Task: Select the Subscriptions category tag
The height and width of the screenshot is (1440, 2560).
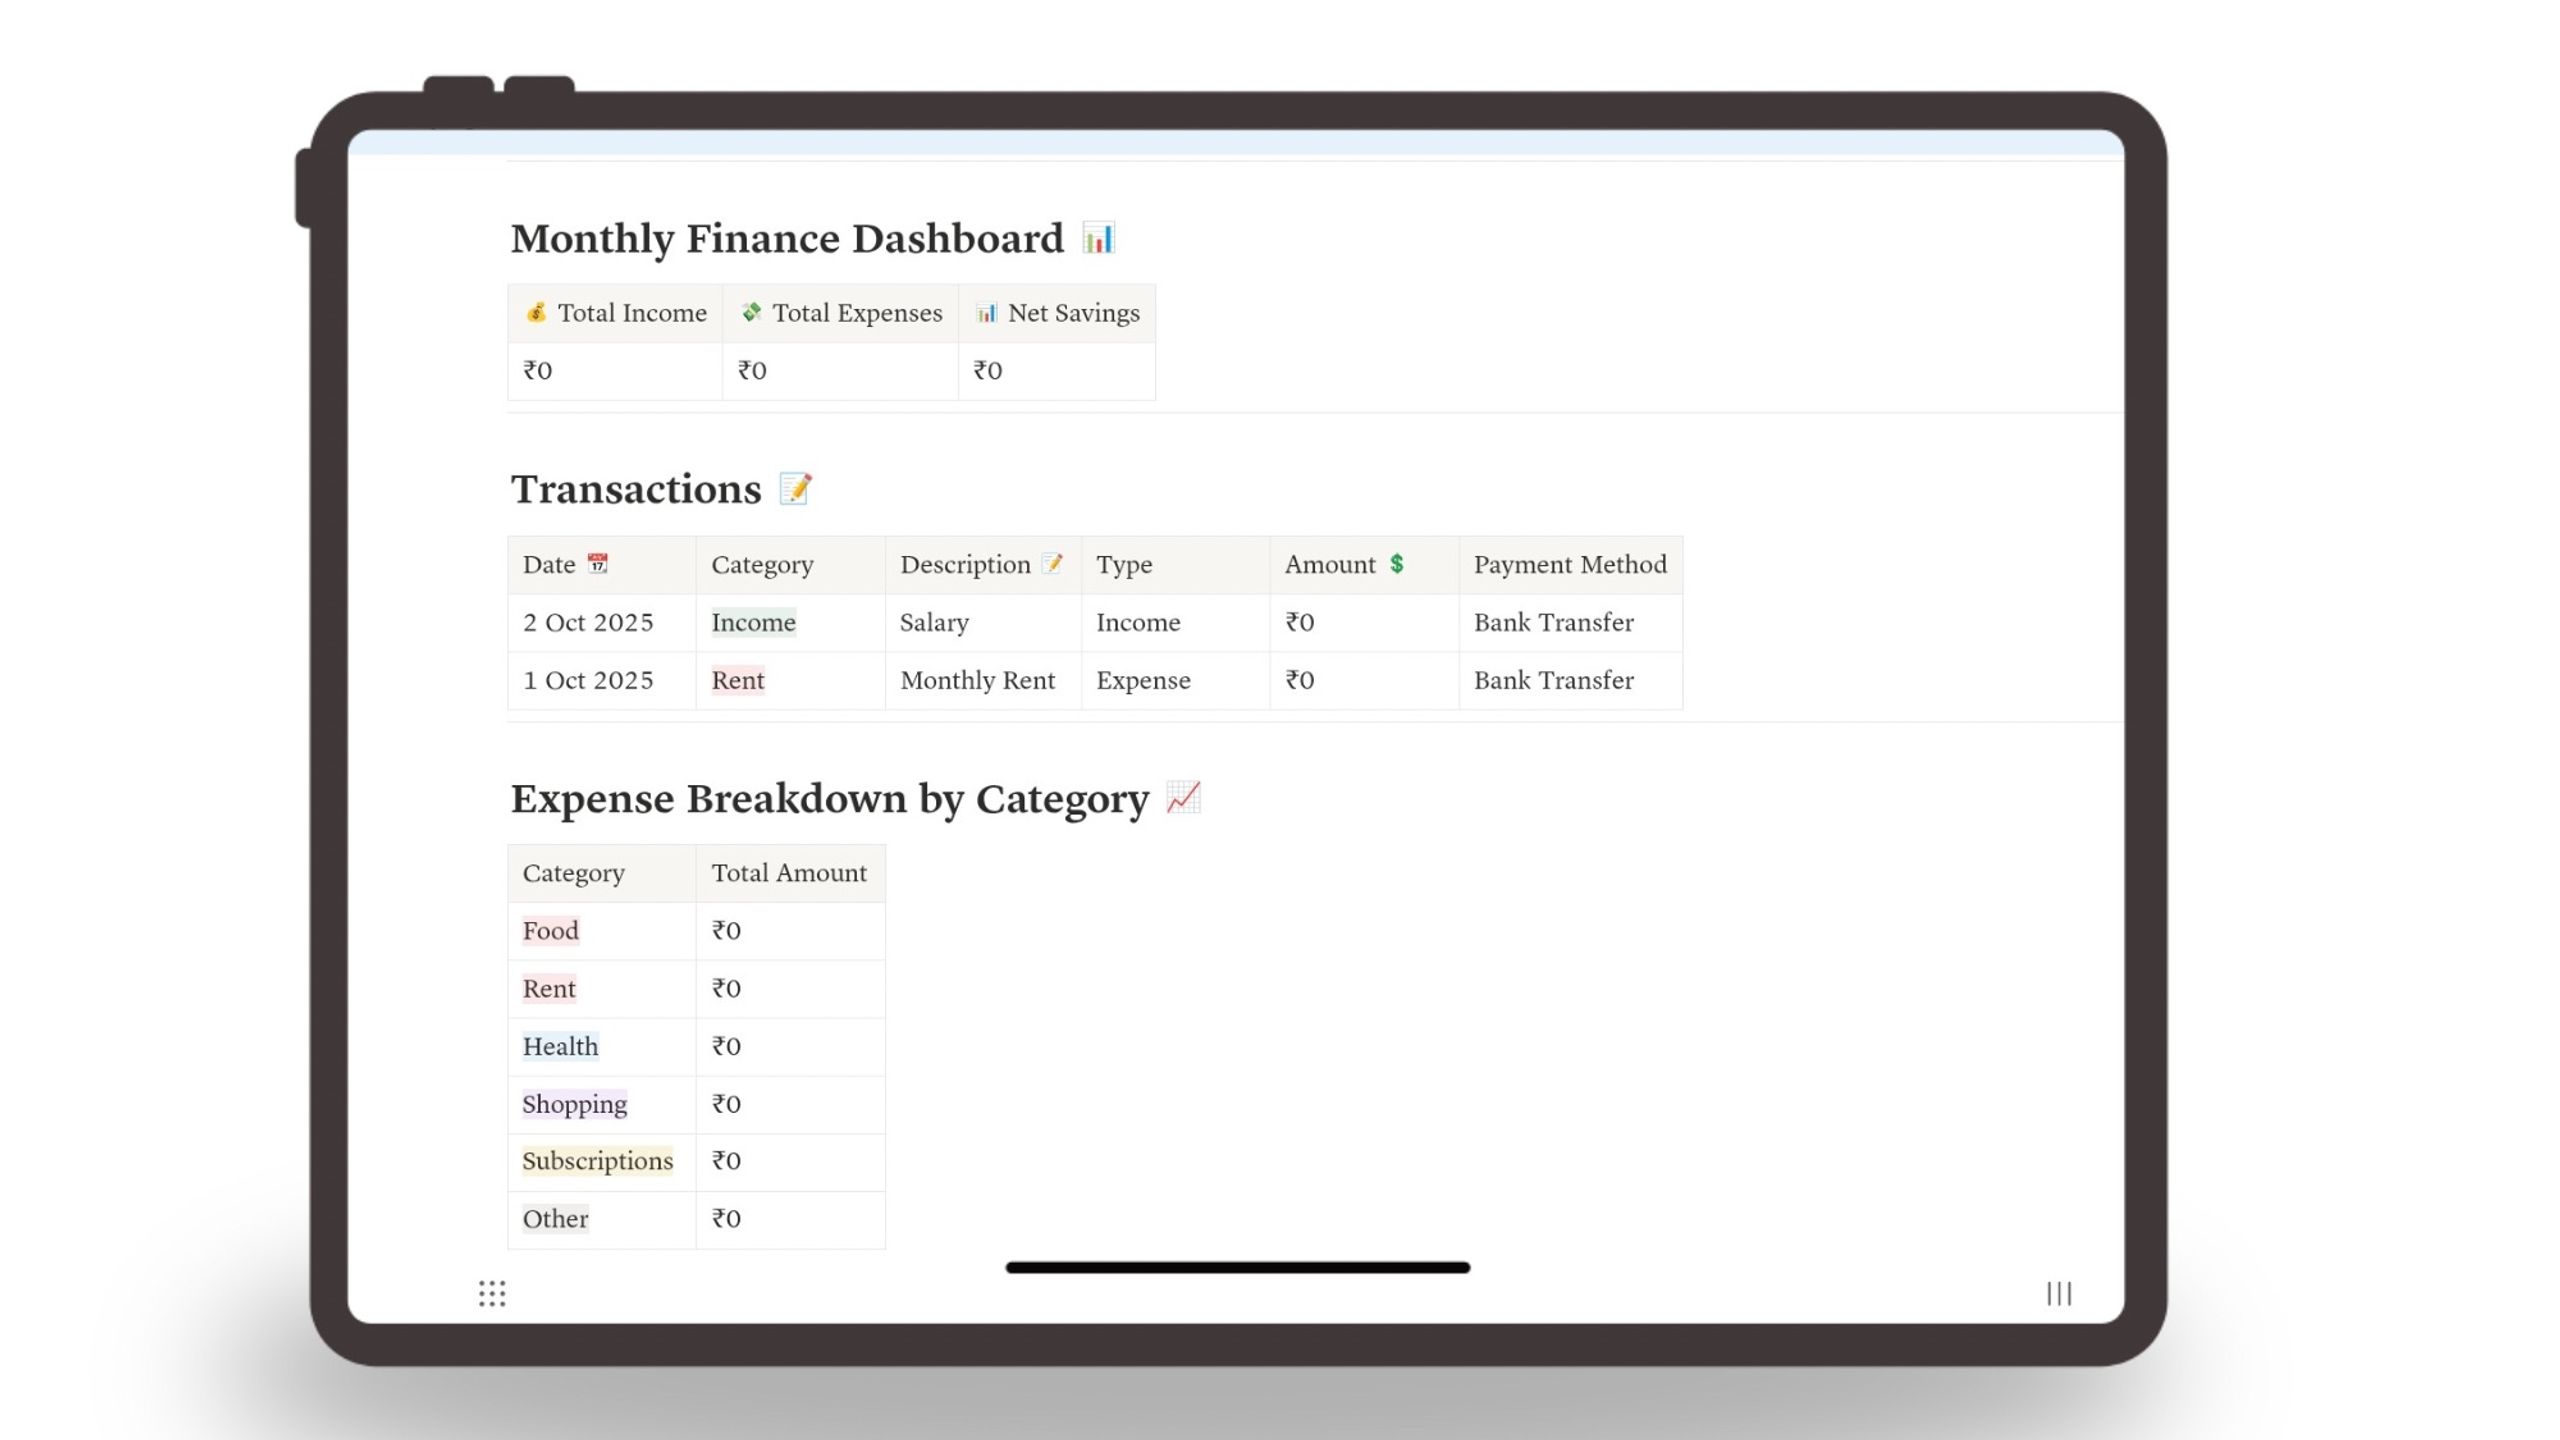Action: click(597, 1160)
